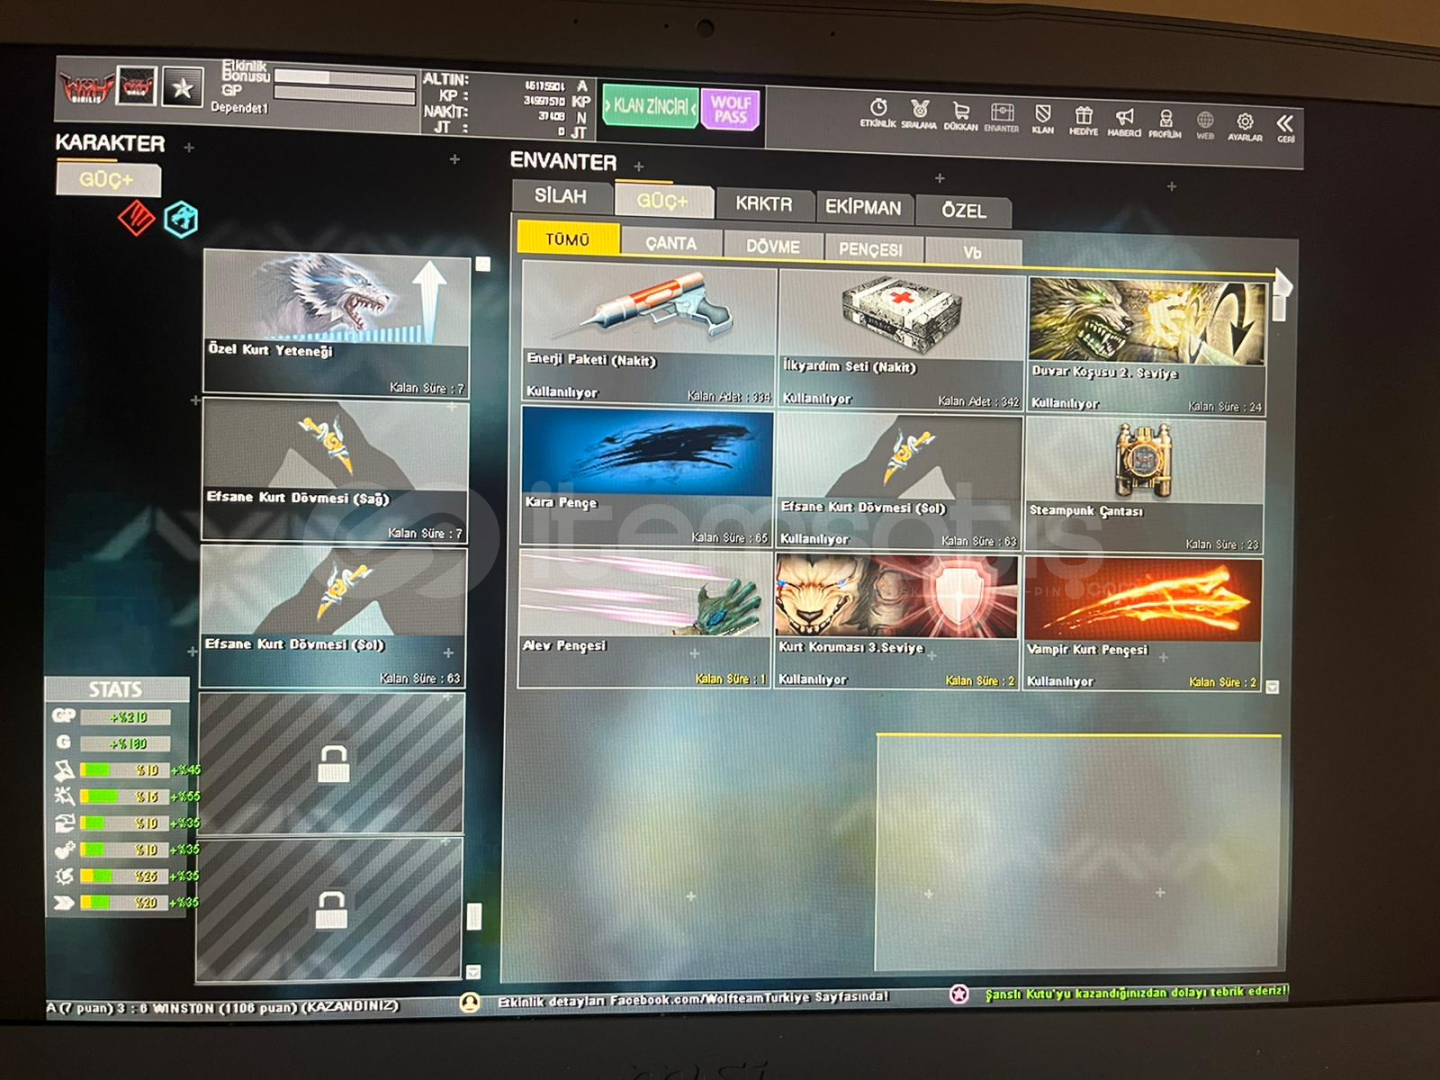Click the Şanslı Kutu congratulation message

click(1137, 993)
